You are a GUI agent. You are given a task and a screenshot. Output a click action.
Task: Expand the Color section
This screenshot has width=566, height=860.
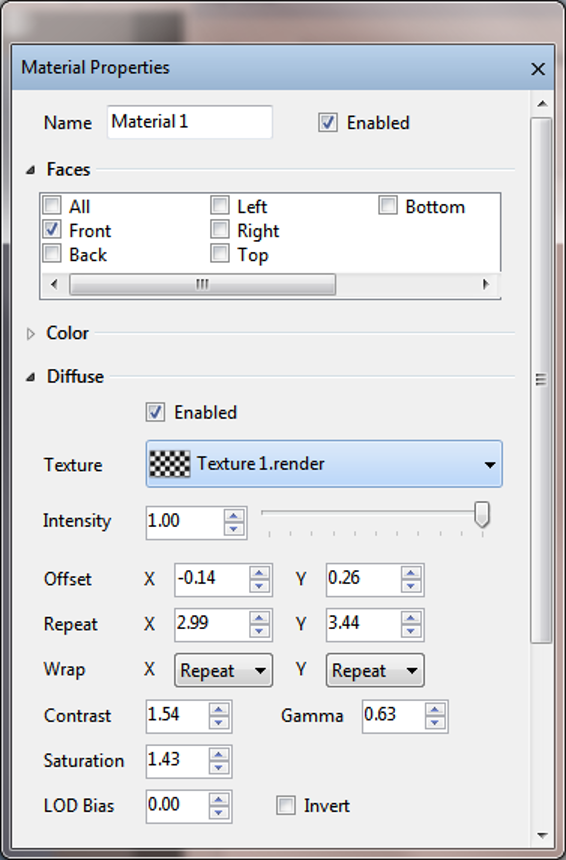pyautogui.click(x=31, y=333)
